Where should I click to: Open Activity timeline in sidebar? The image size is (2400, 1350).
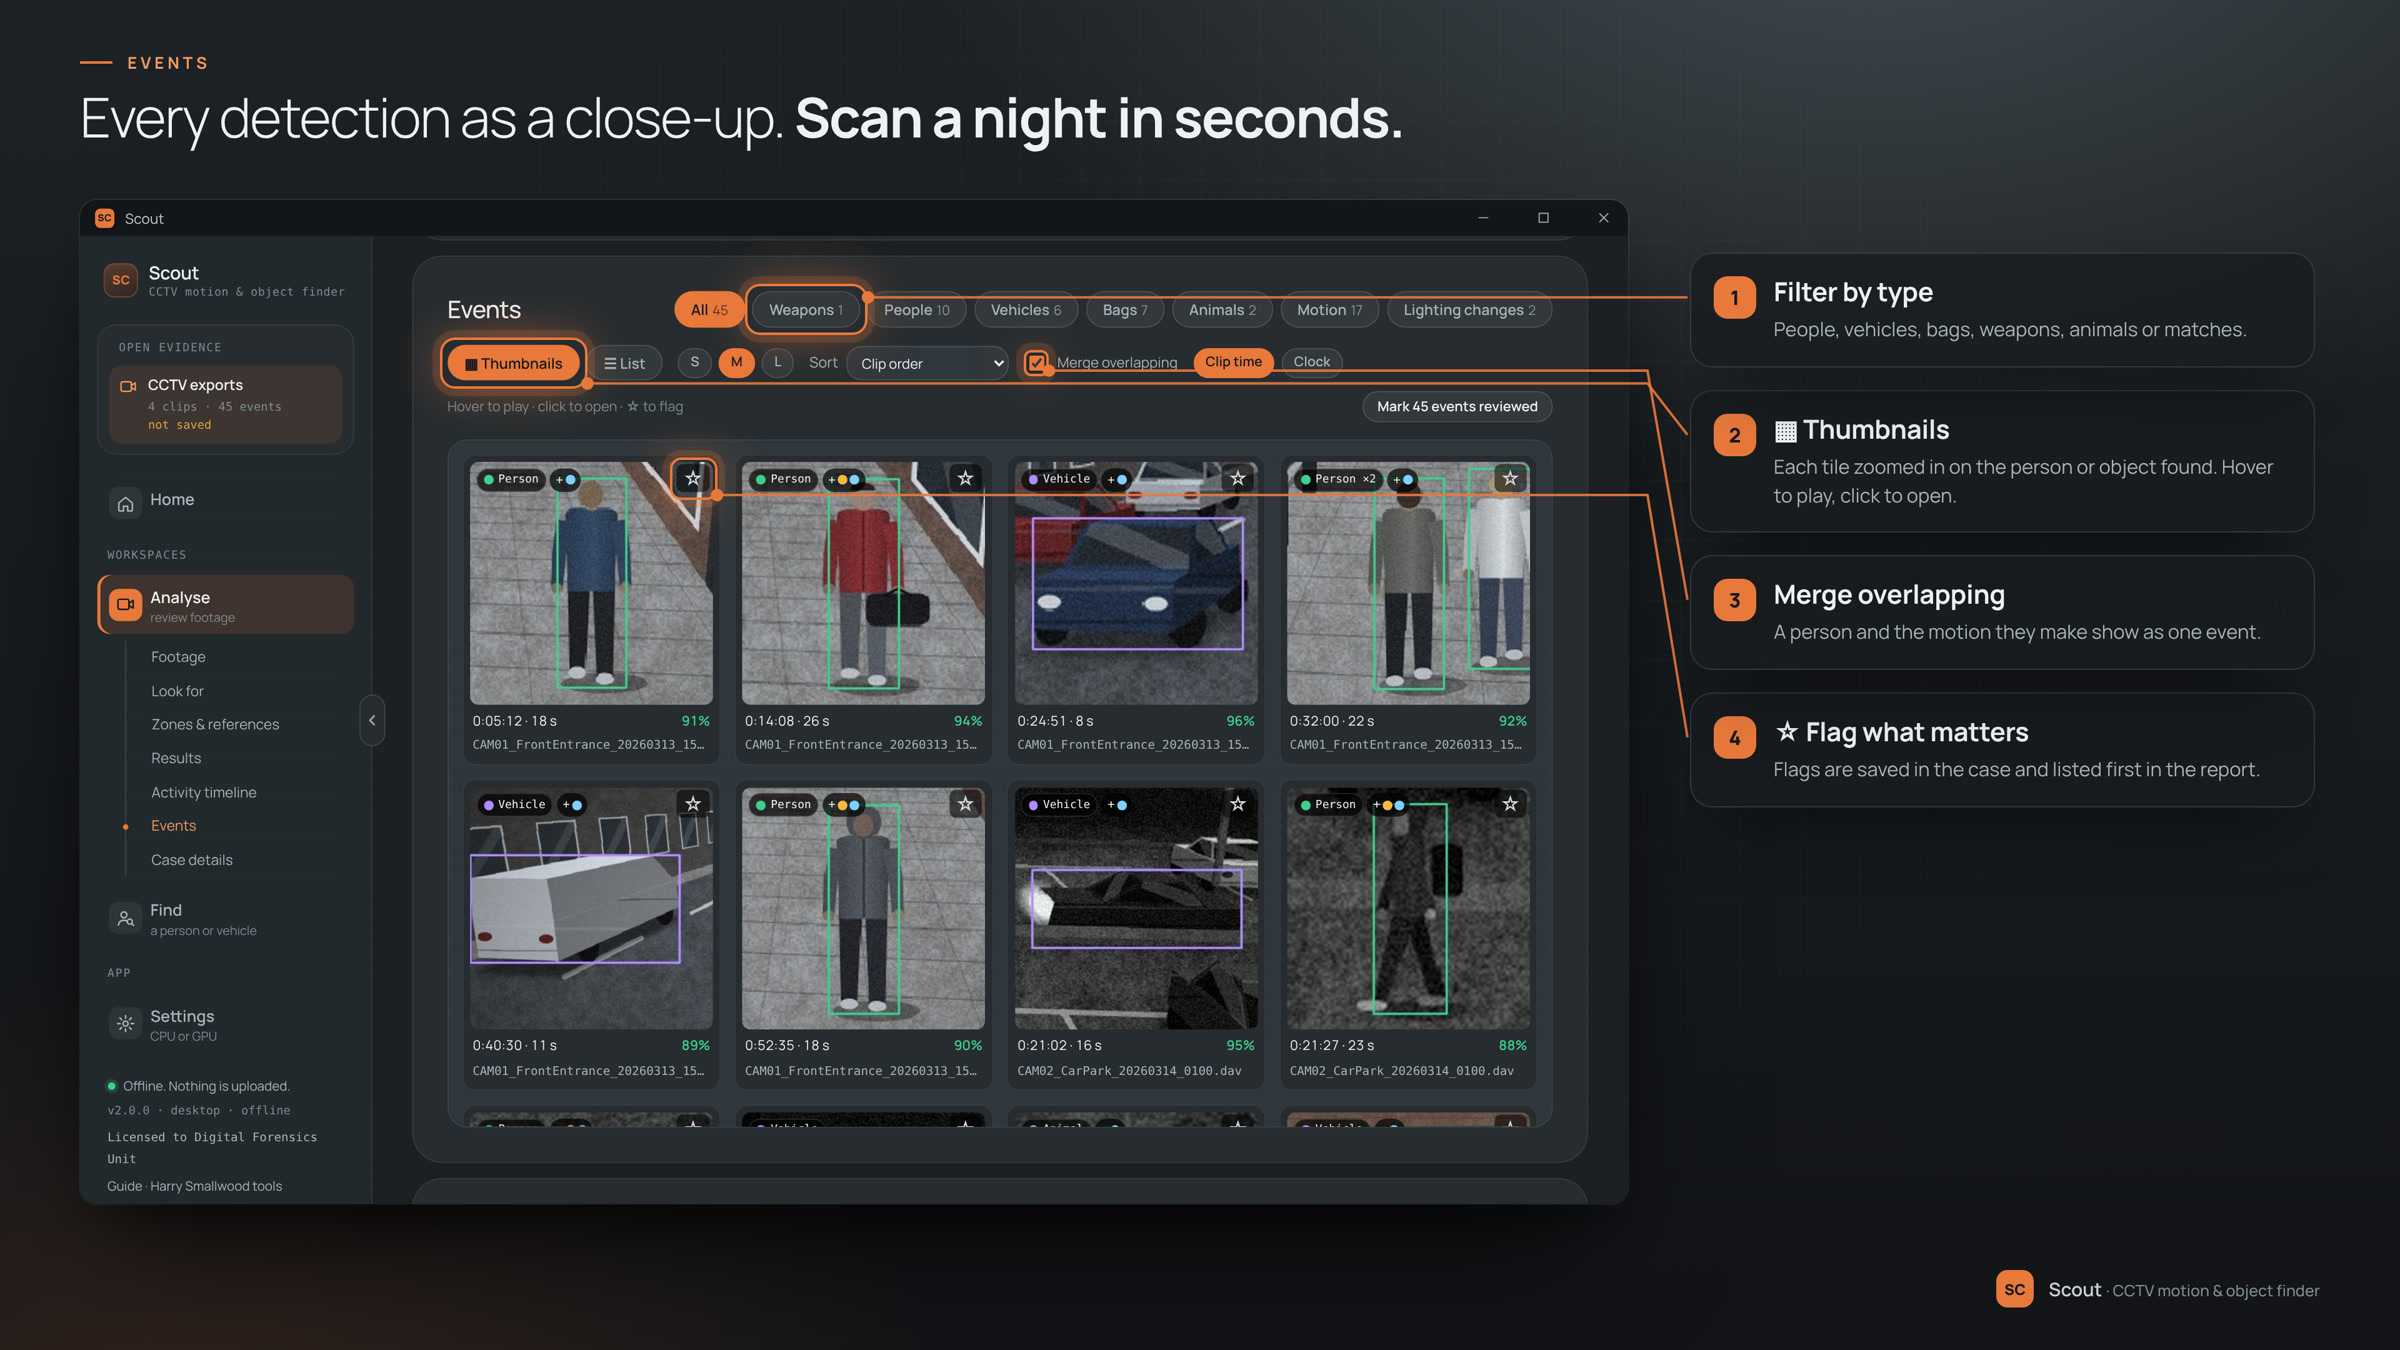[x=204, y=792]
